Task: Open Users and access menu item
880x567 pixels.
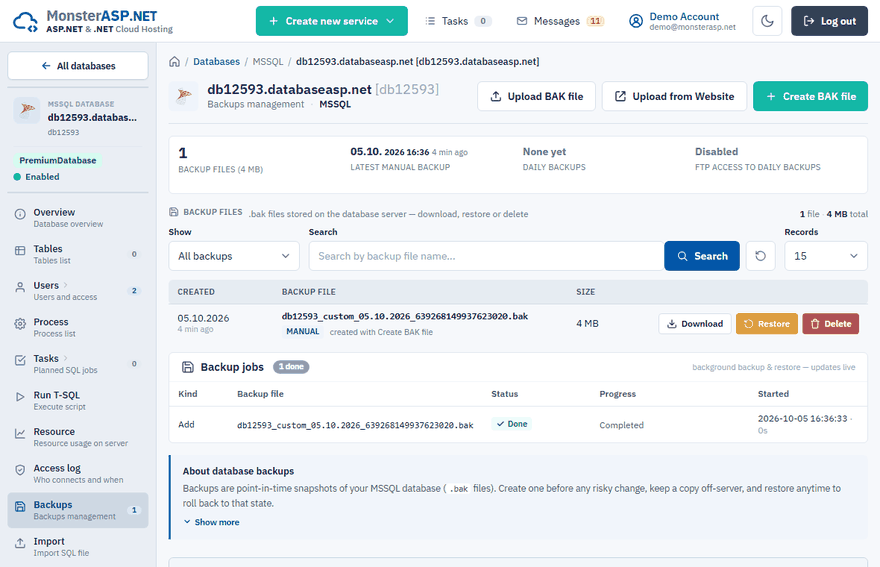Action: (78, 290)
